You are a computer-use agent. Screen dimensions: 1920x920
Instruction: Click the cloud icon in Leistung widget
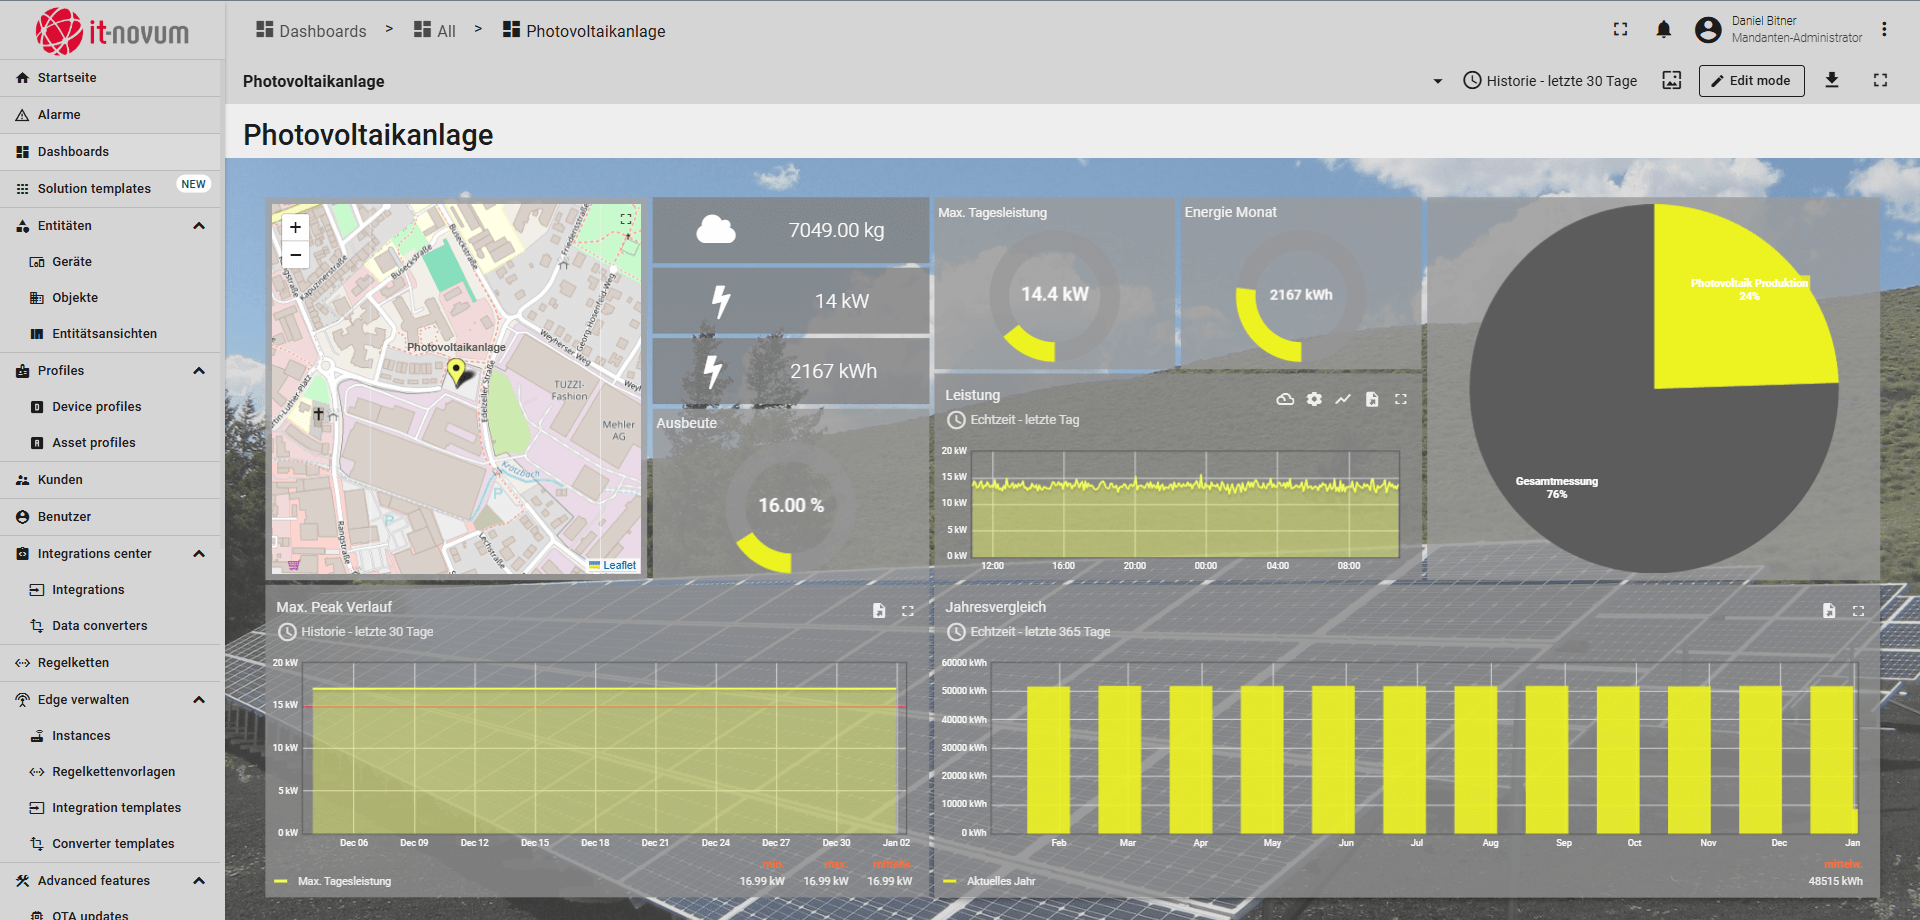1285,399
